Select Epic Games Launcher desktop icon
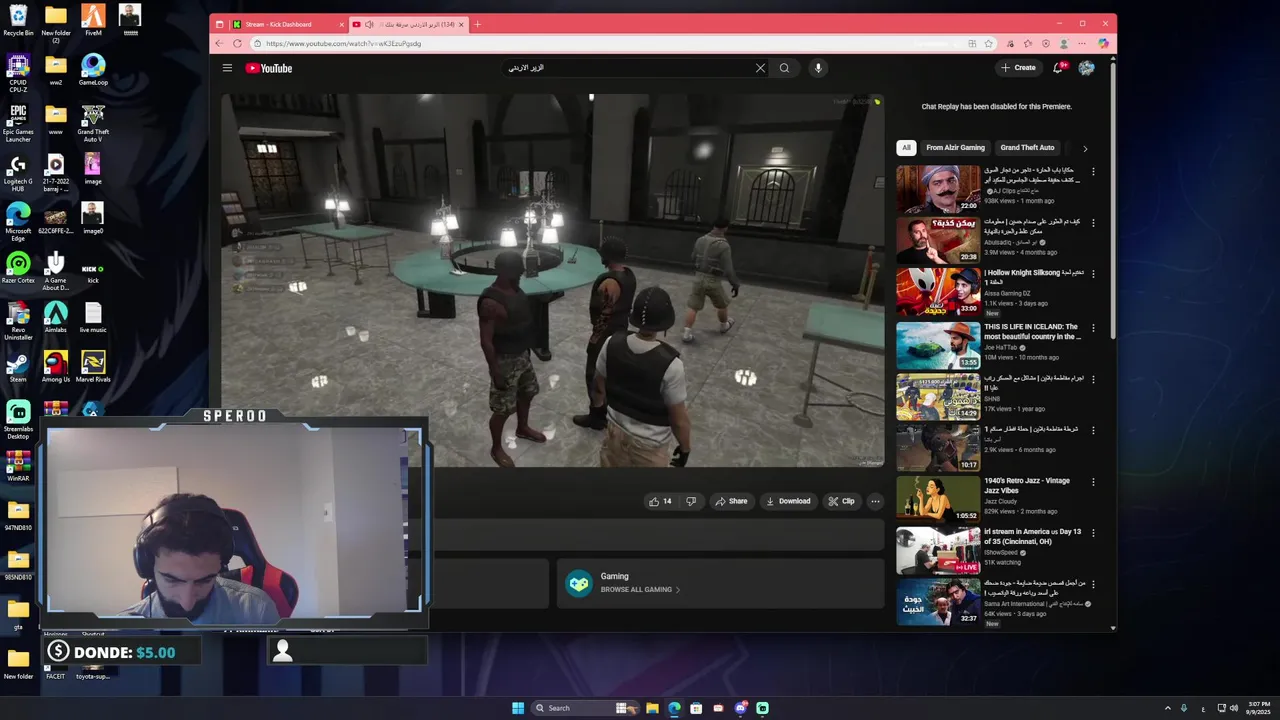Screen dimensions: 1280x720 click(18, 124)
